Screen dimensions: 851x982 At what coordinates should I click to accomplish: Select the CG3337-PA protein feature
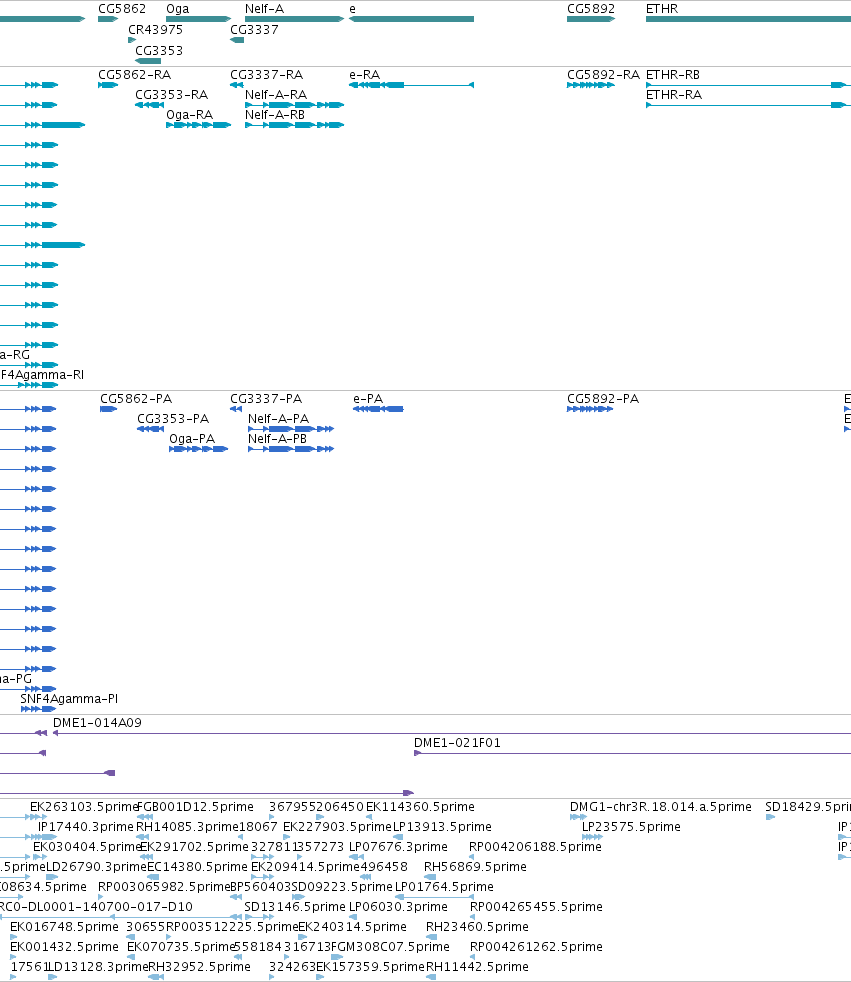point(236,409)
